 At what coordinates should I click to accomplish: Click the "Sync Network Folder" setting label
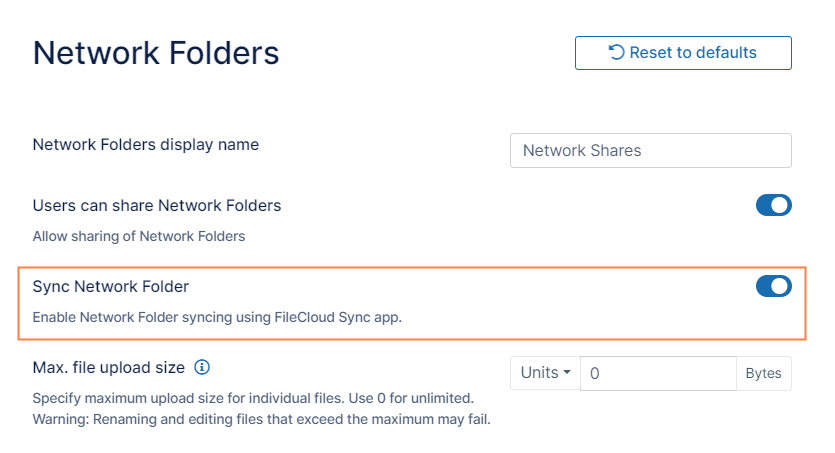tap(111, 287)
